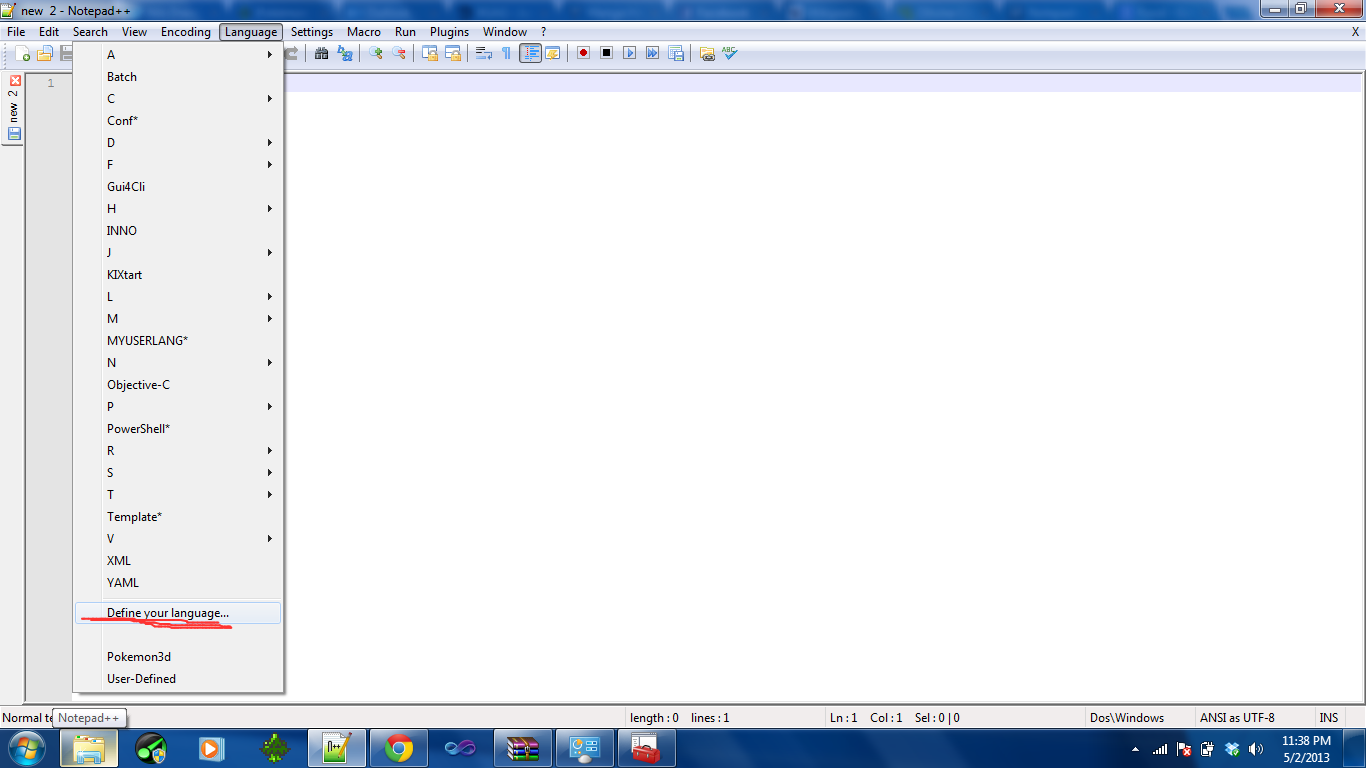
Task: Open the View menu
Action: point(134,32)
